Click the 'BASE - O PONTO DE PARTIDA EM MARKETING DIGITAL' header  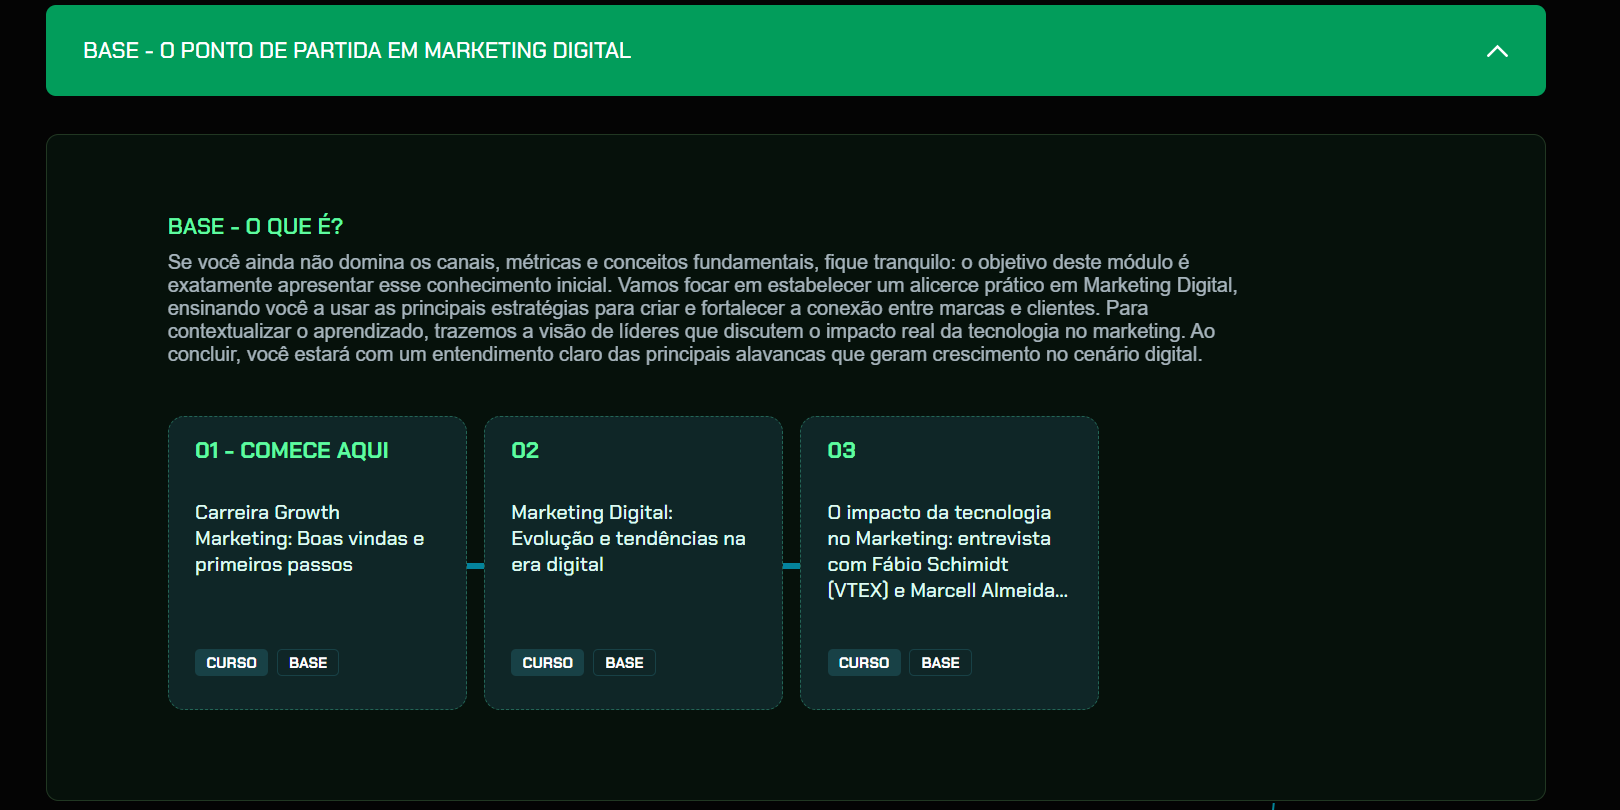796,51
